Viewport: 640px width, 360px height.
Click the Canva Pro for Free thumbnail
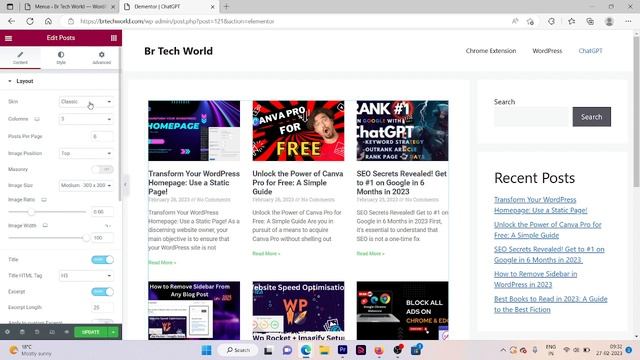point(298,131)
